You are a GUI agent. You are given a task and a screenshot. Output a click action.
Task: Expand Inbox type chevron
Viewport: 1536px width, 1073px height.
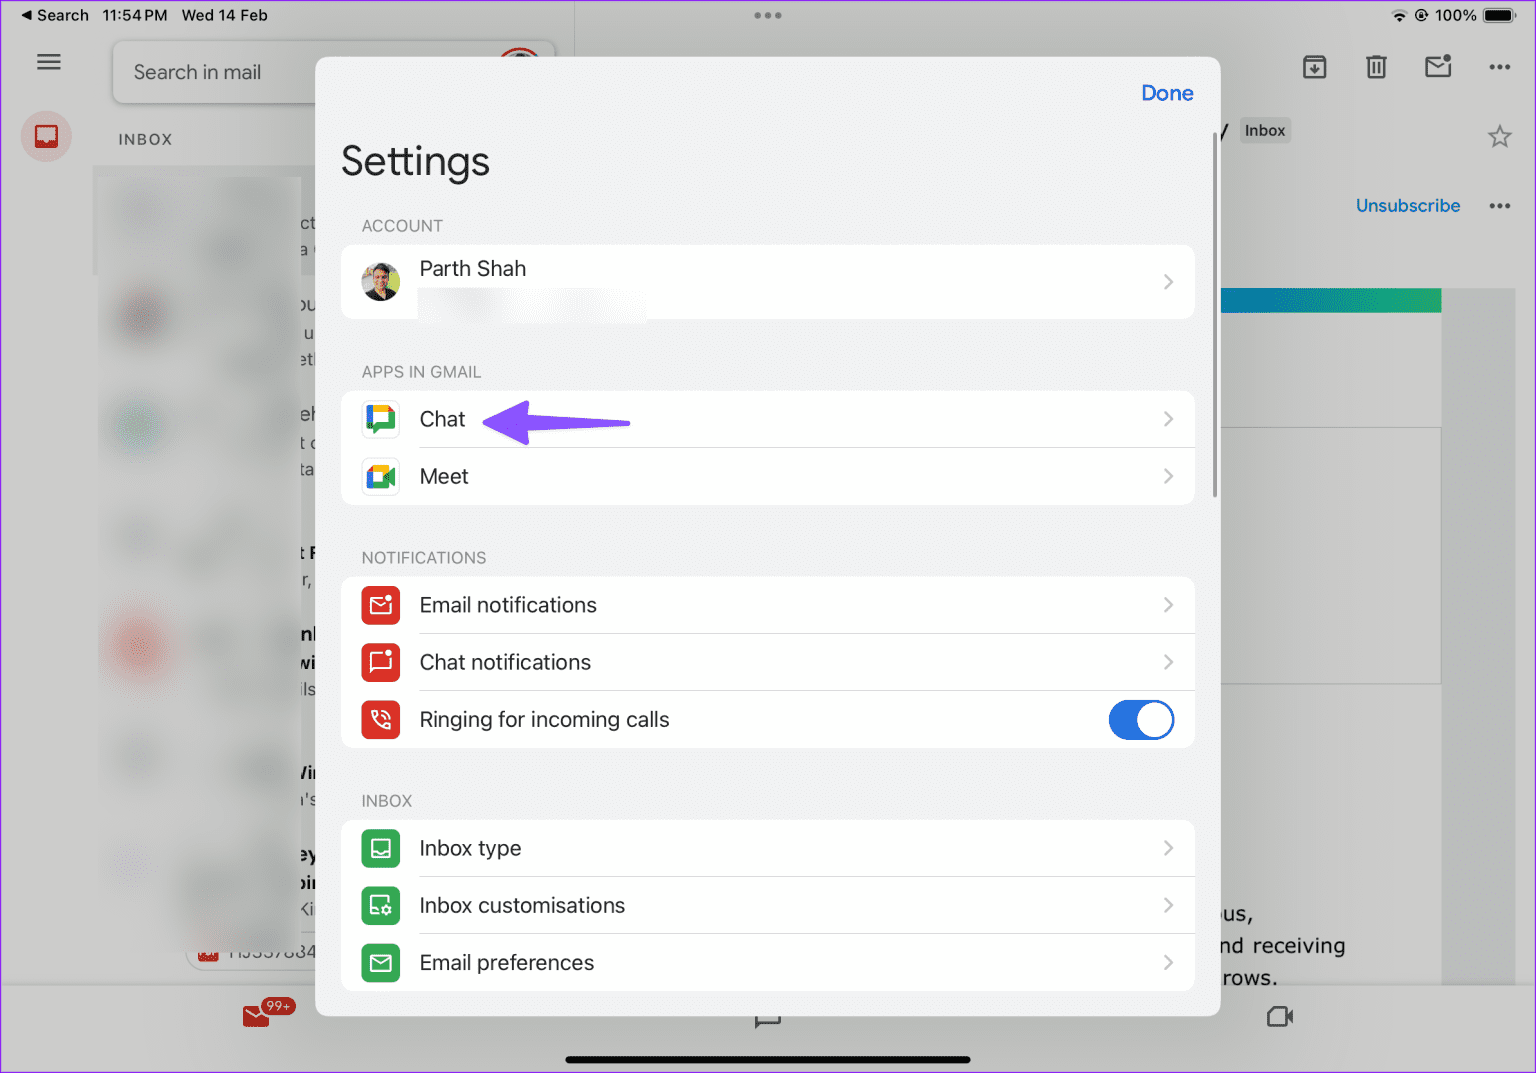click(1168, 848)
